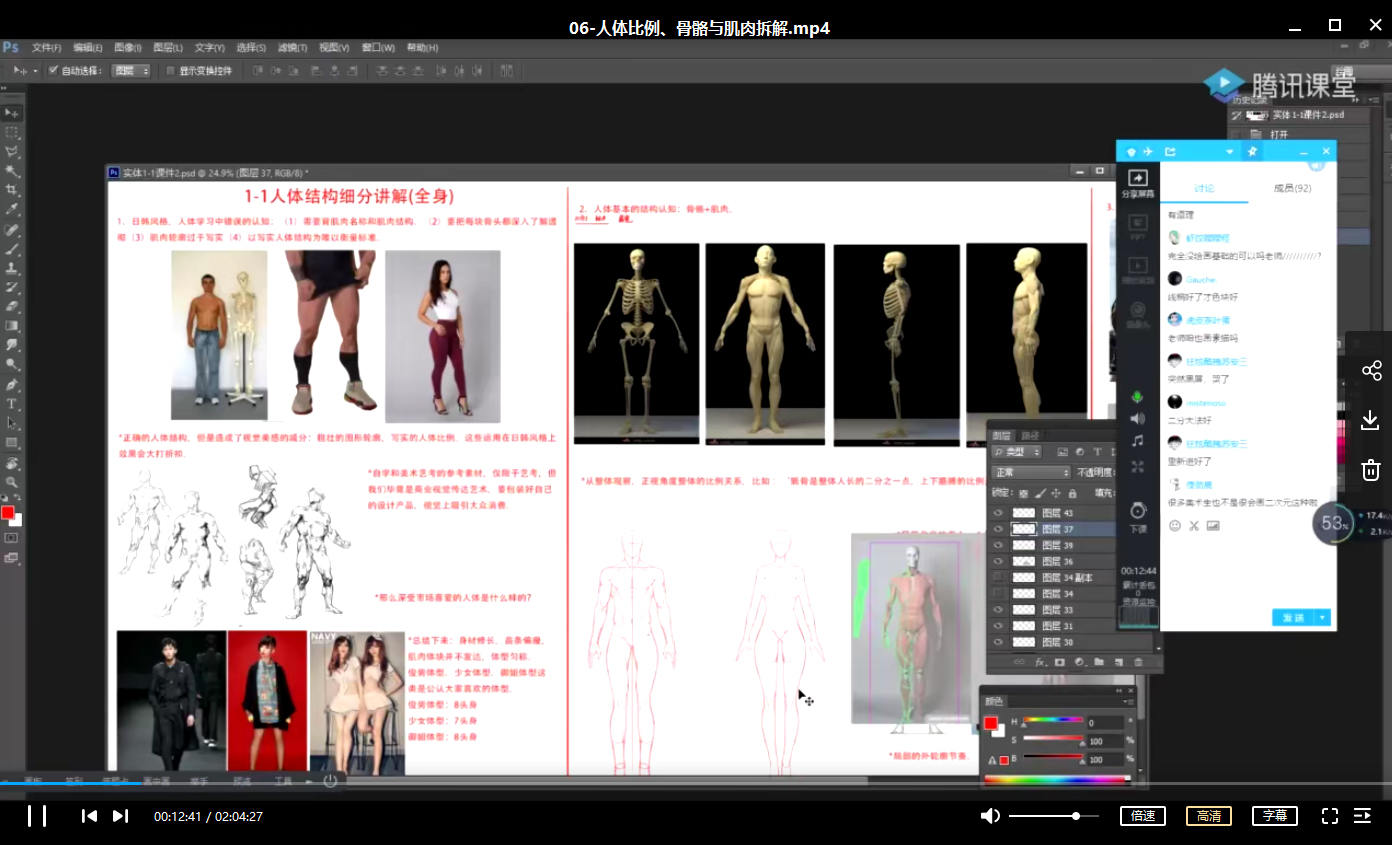Open the 滤镜(T) menu

tap(293, 47)
